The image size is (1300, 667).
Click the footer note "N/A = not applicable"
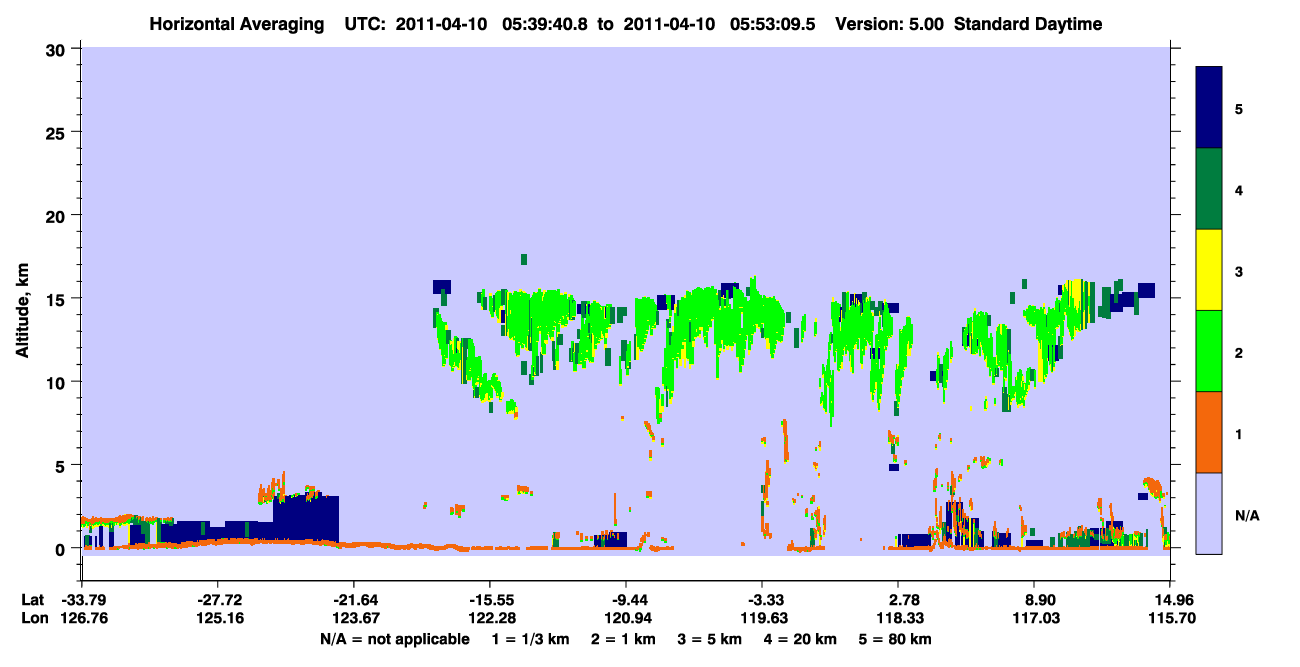tap(395, 639)
